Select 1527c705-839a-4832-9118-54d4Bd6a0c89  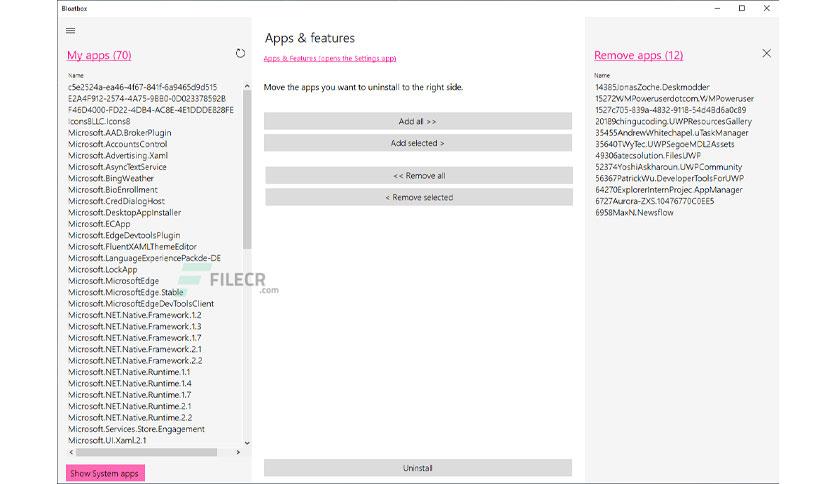[x=671, y=110]
